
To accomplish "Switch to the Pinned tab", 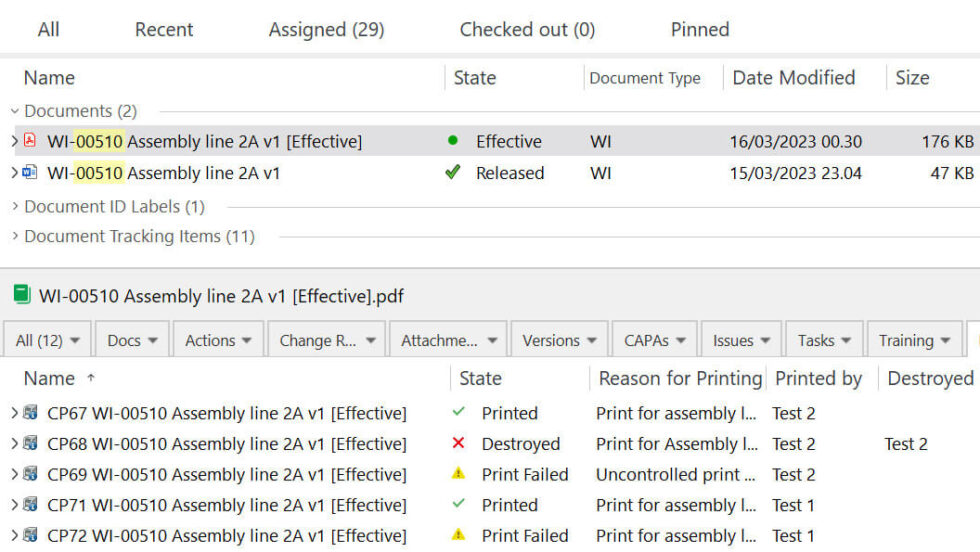I will click(700, 29).
